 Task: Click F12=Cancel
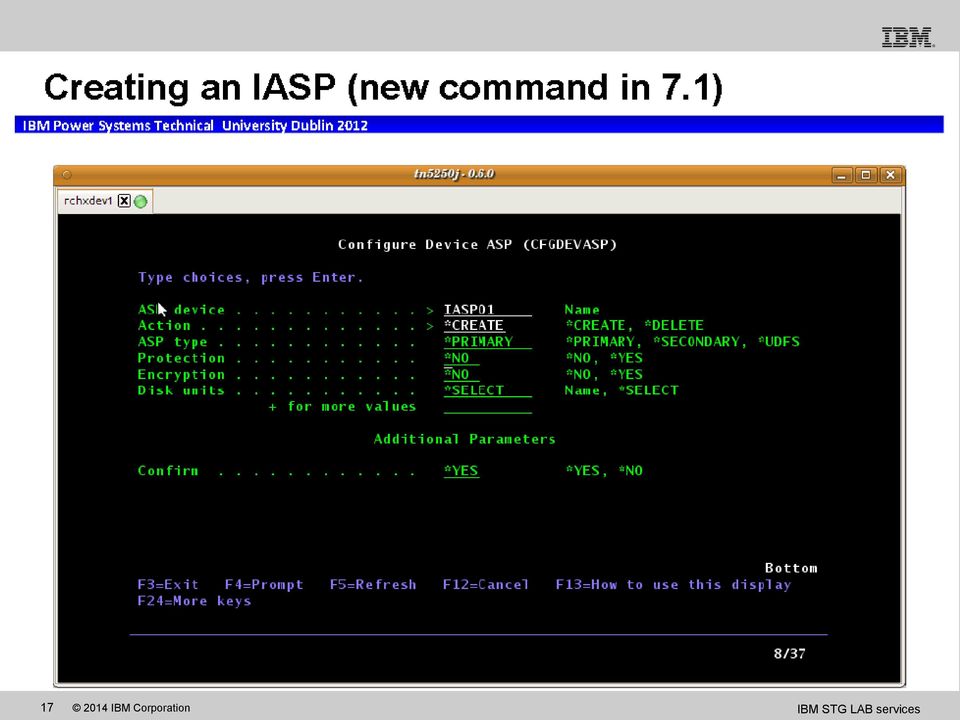click(x=486, y=585)
